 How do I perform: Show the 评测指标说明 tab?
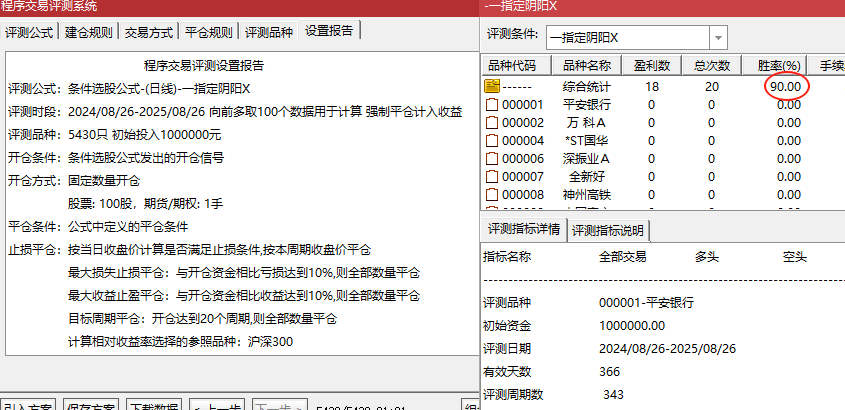pyautogui.click(x=609, y=231)
